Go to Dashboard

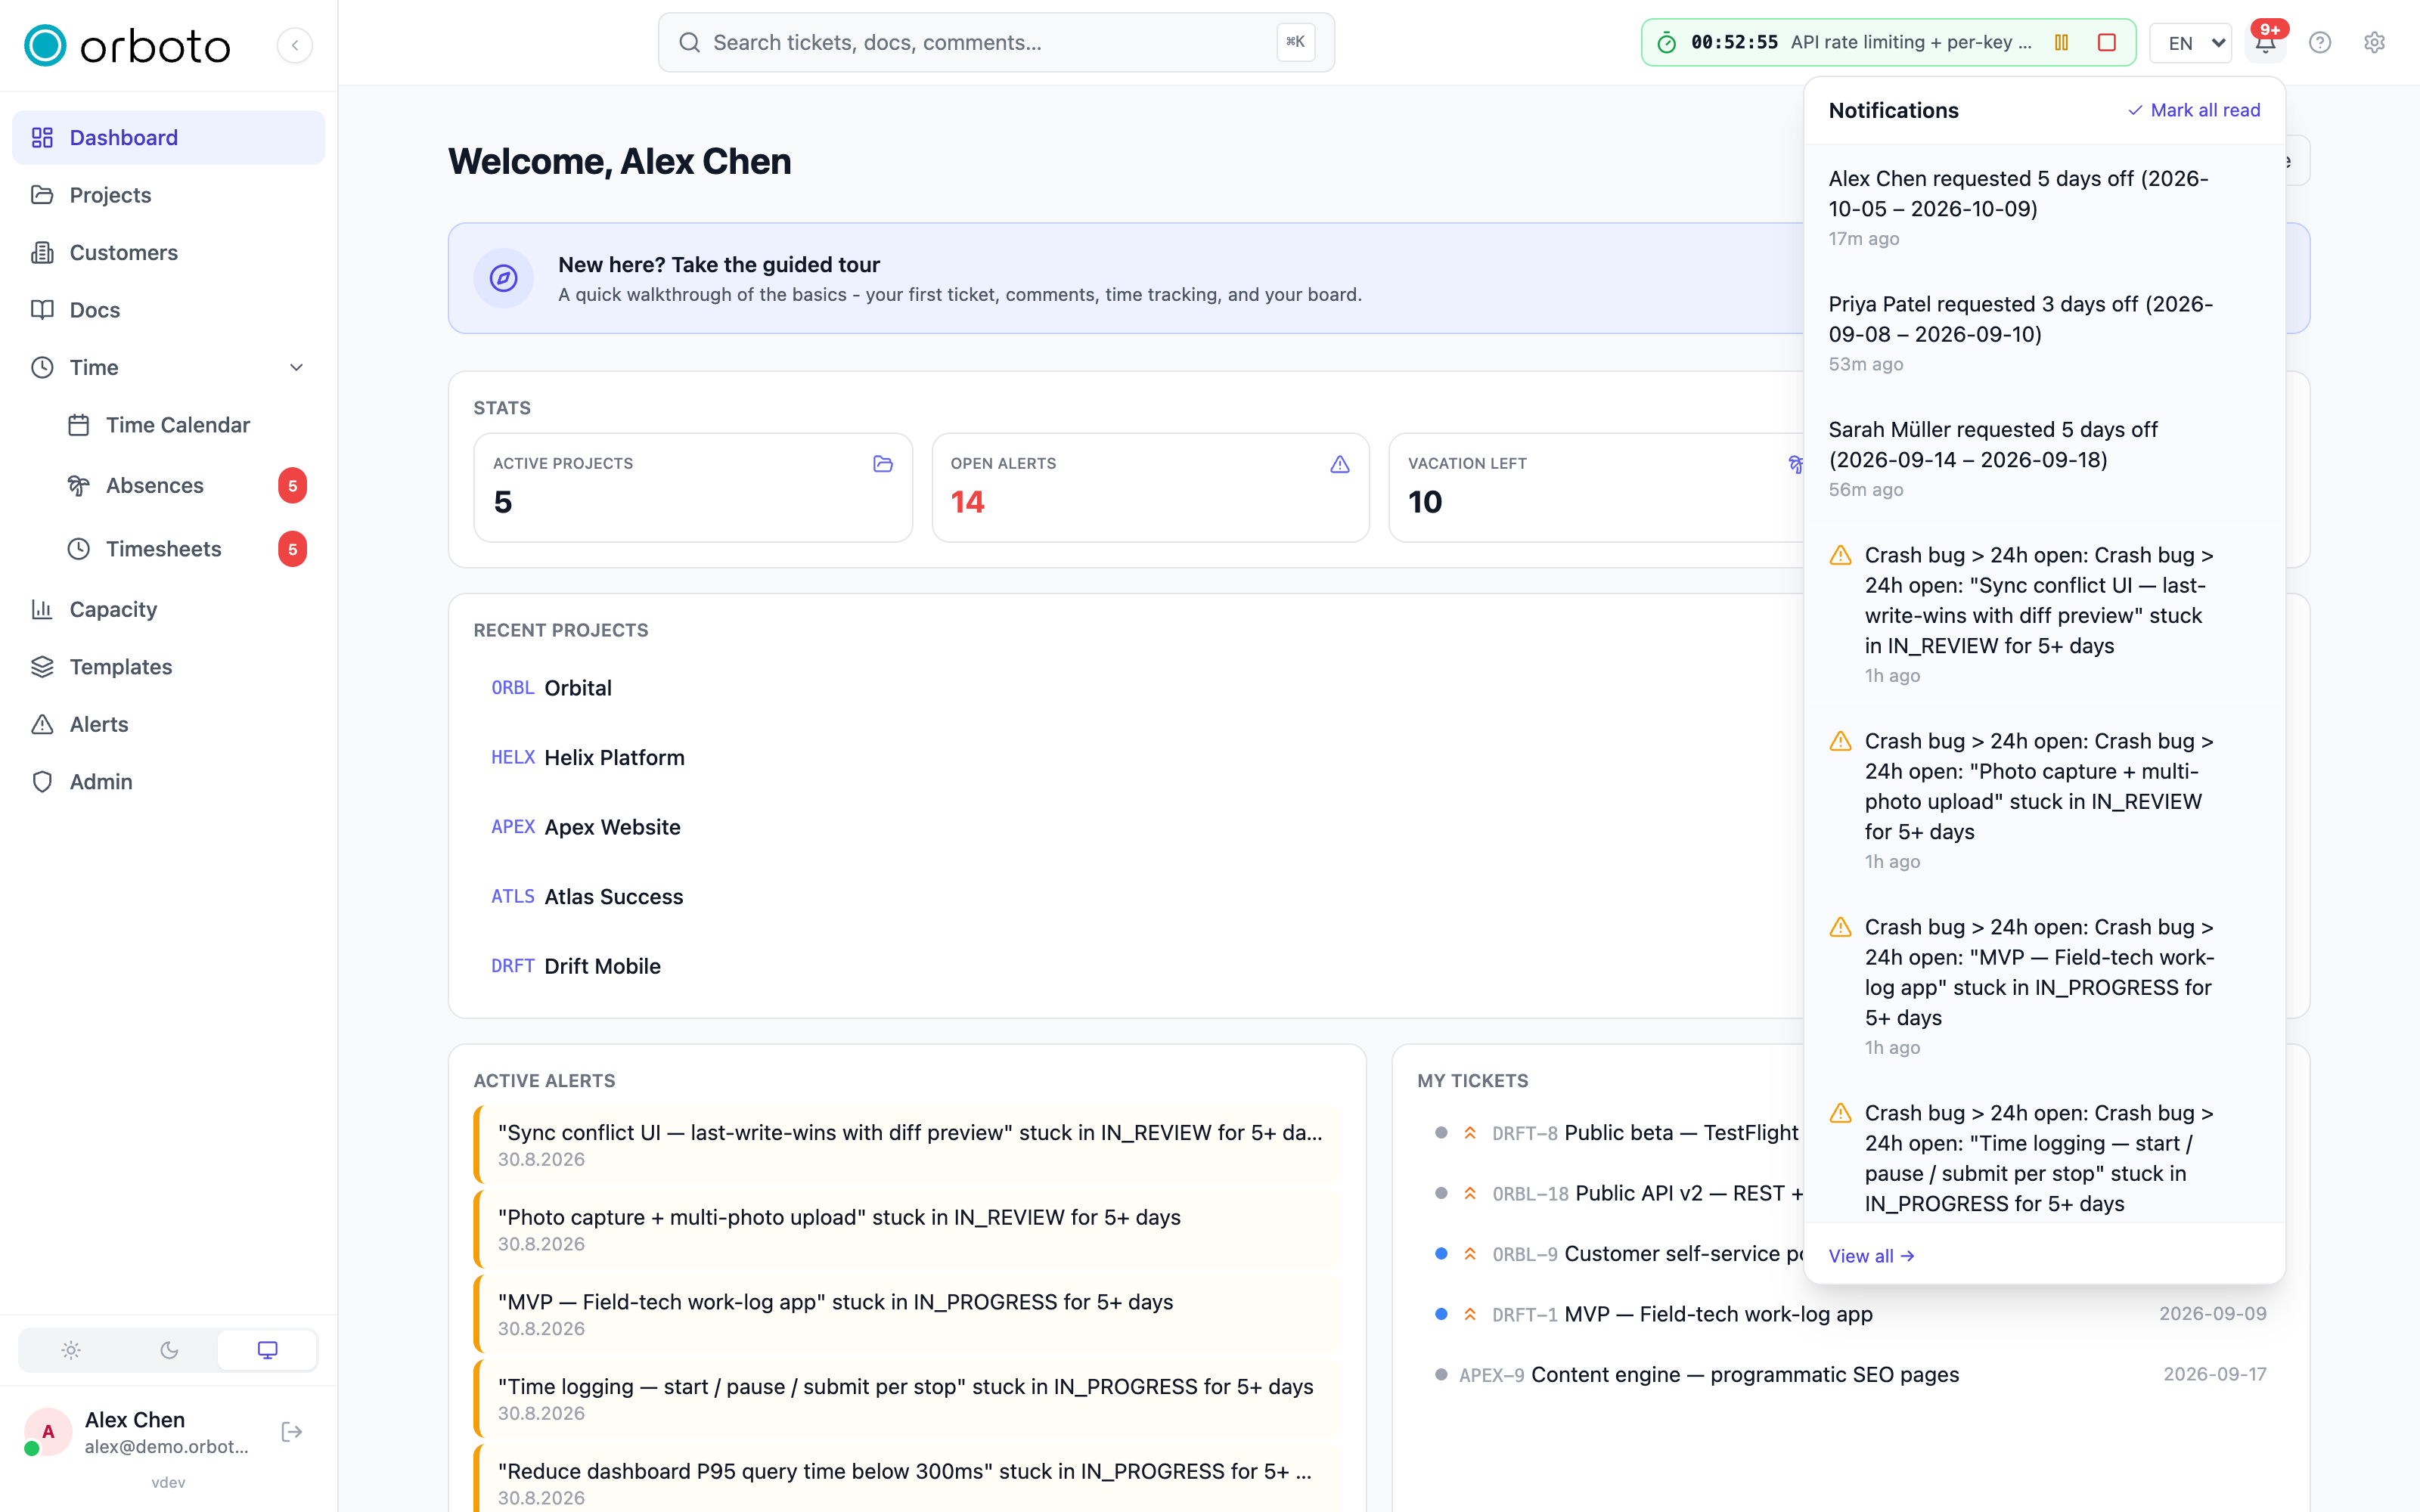click(168, 138)
